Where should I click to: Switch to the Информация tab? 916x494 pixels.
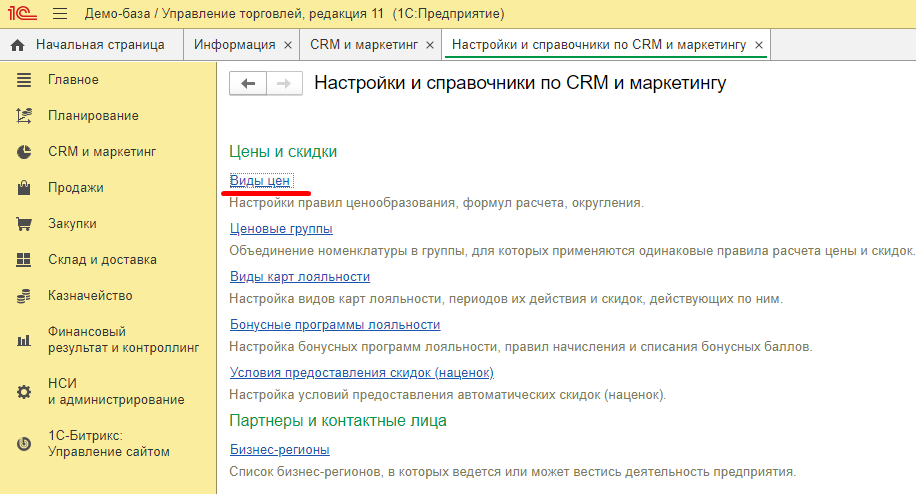coord(234,45)
